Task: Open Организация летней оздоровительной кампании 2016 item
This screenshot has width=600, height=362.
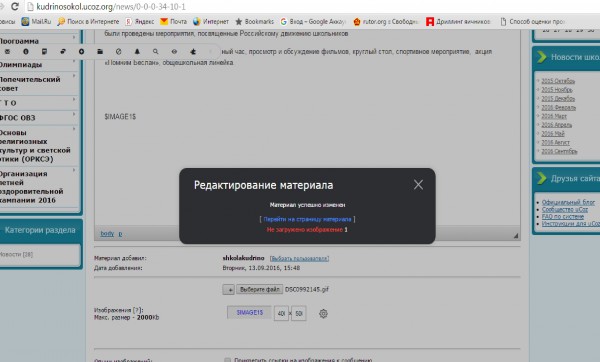Action: pos(31,187)
